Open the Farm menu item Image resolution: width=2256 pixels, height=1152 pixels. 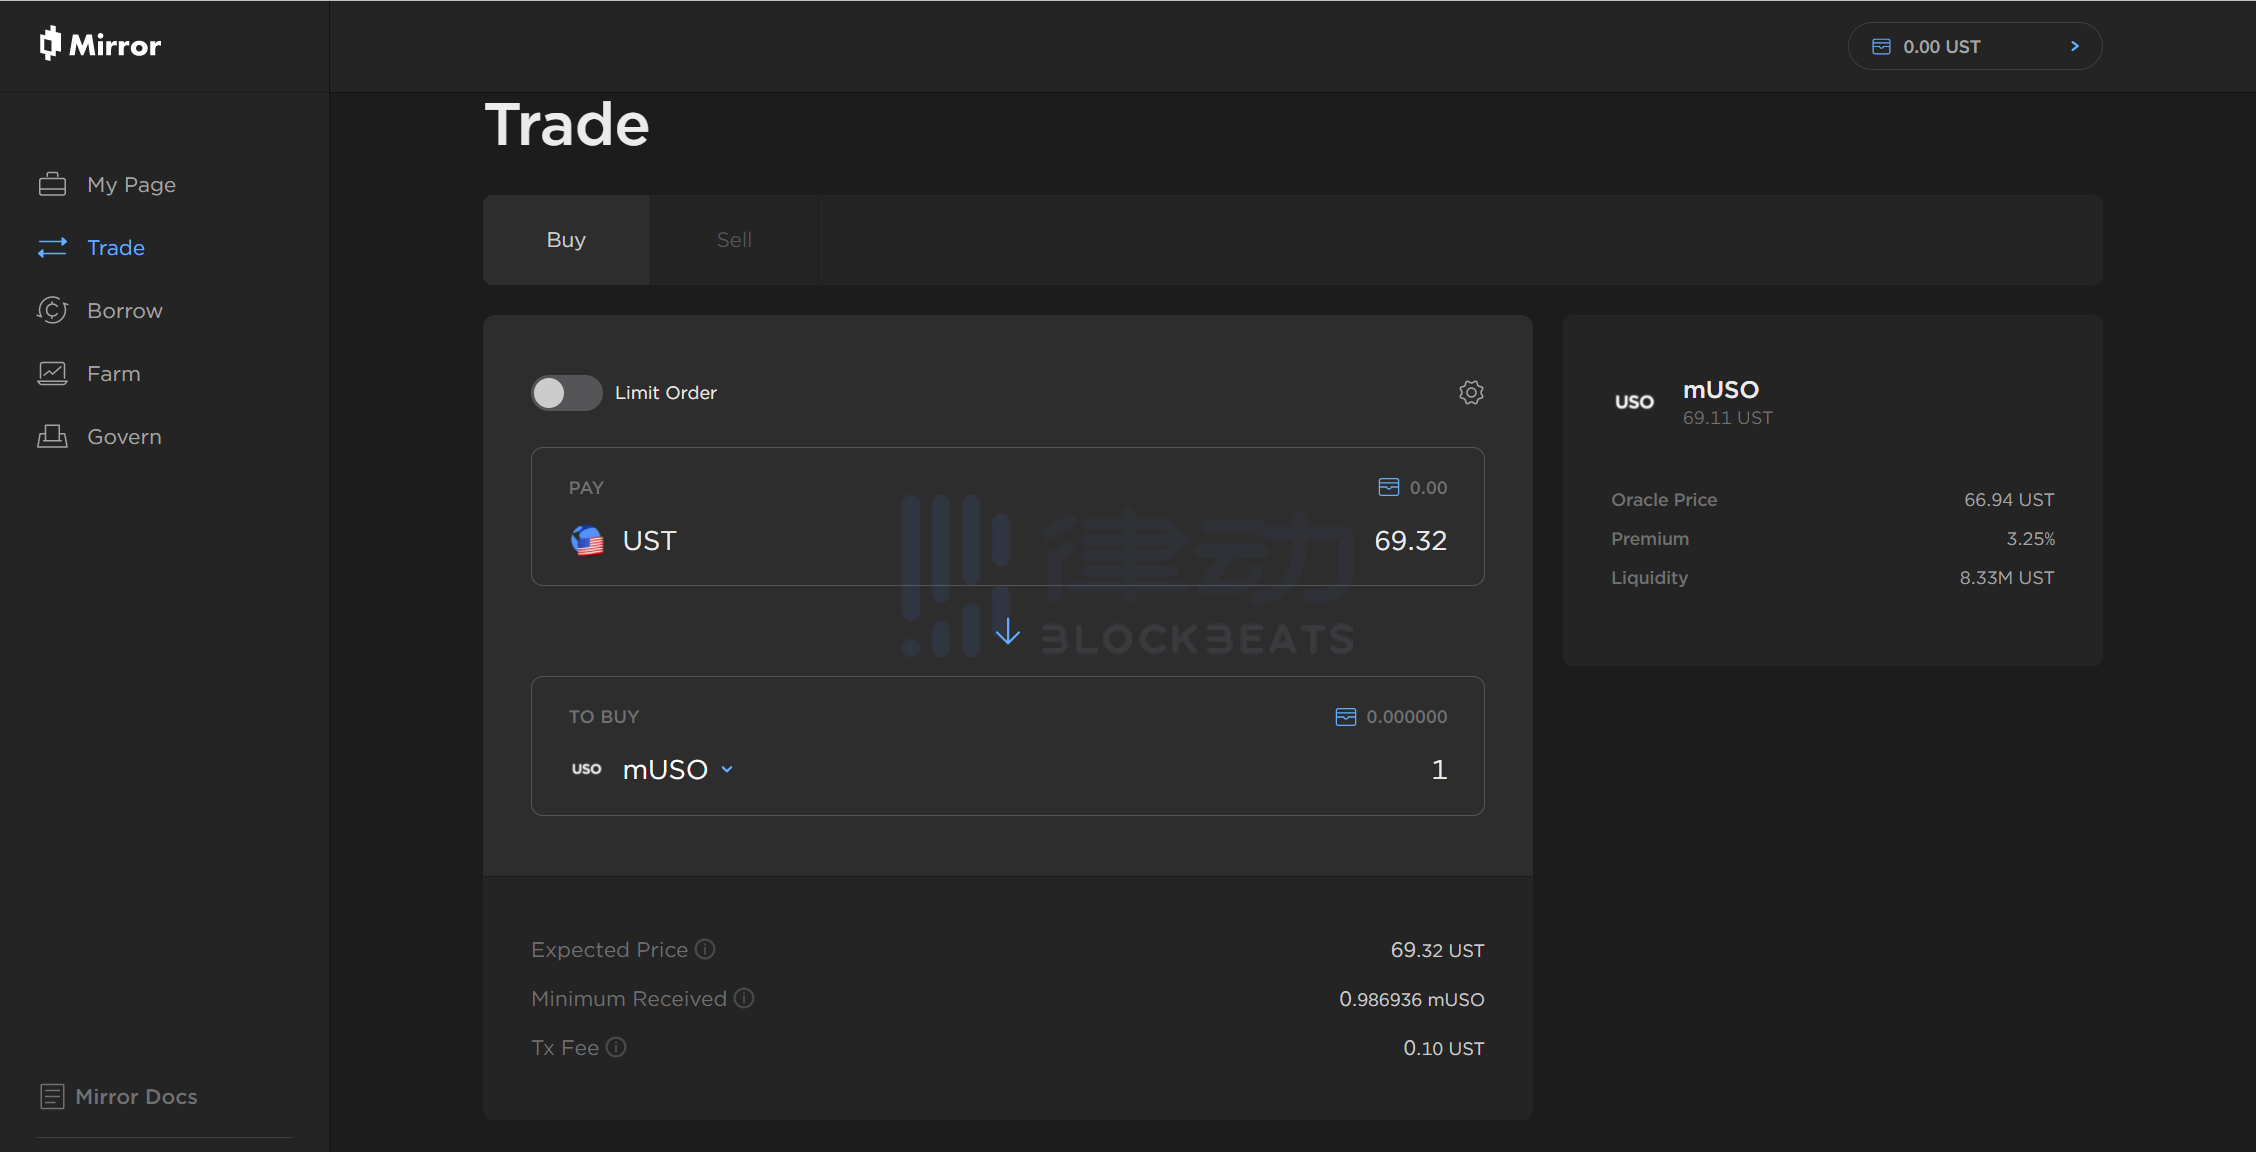point(114,373)
